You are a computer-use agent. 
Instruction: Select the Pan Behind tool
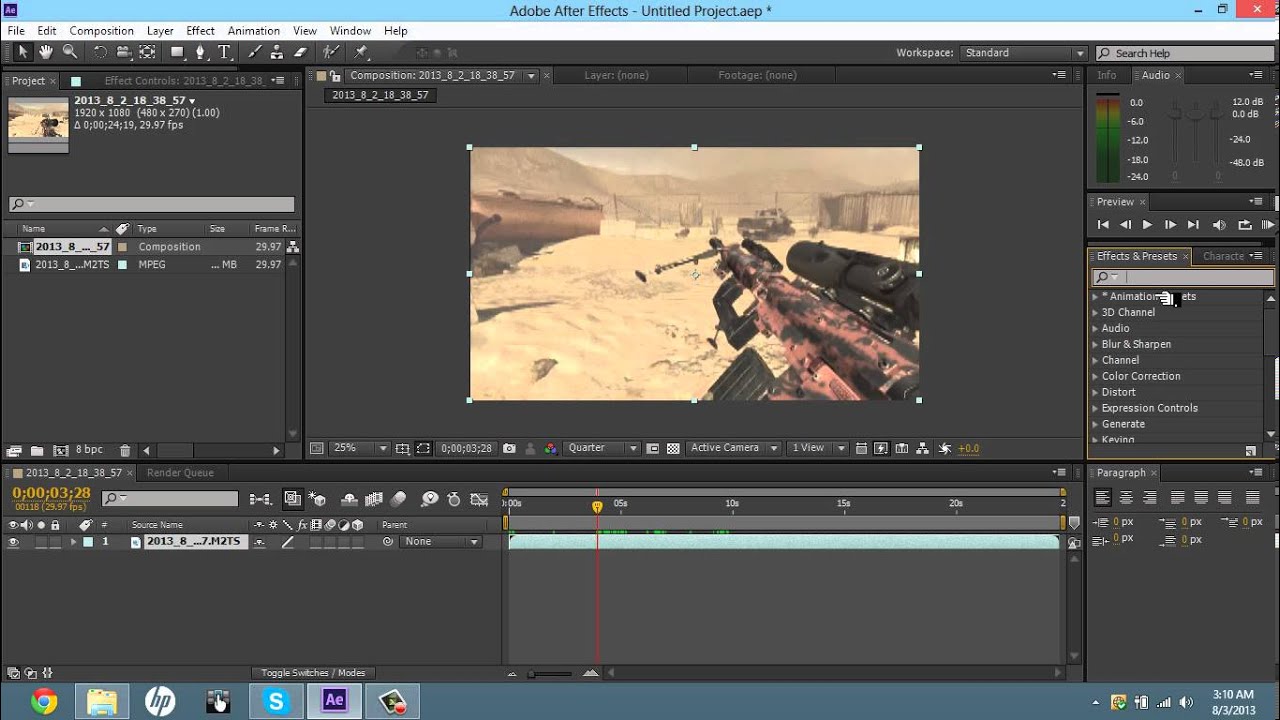pyautogui.click(x=148, y=52)
